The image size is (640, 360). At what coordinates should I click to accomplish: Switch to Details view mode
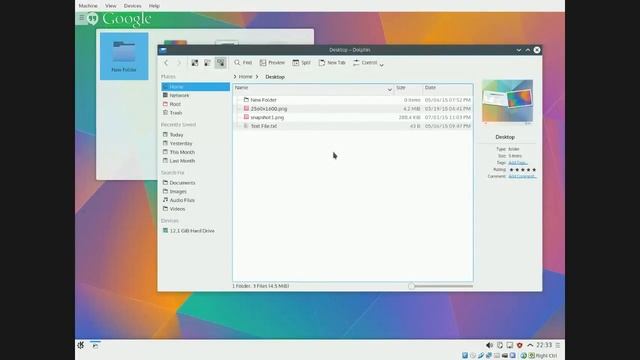tap(220, 63)
